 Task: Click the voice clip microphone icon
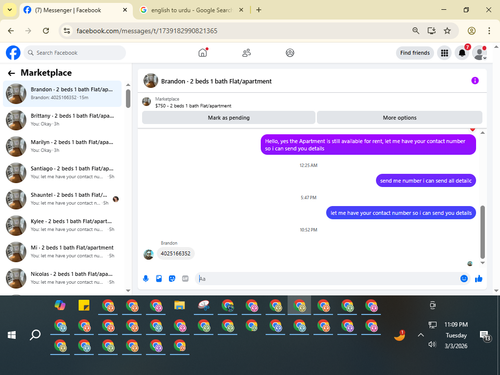146,278
